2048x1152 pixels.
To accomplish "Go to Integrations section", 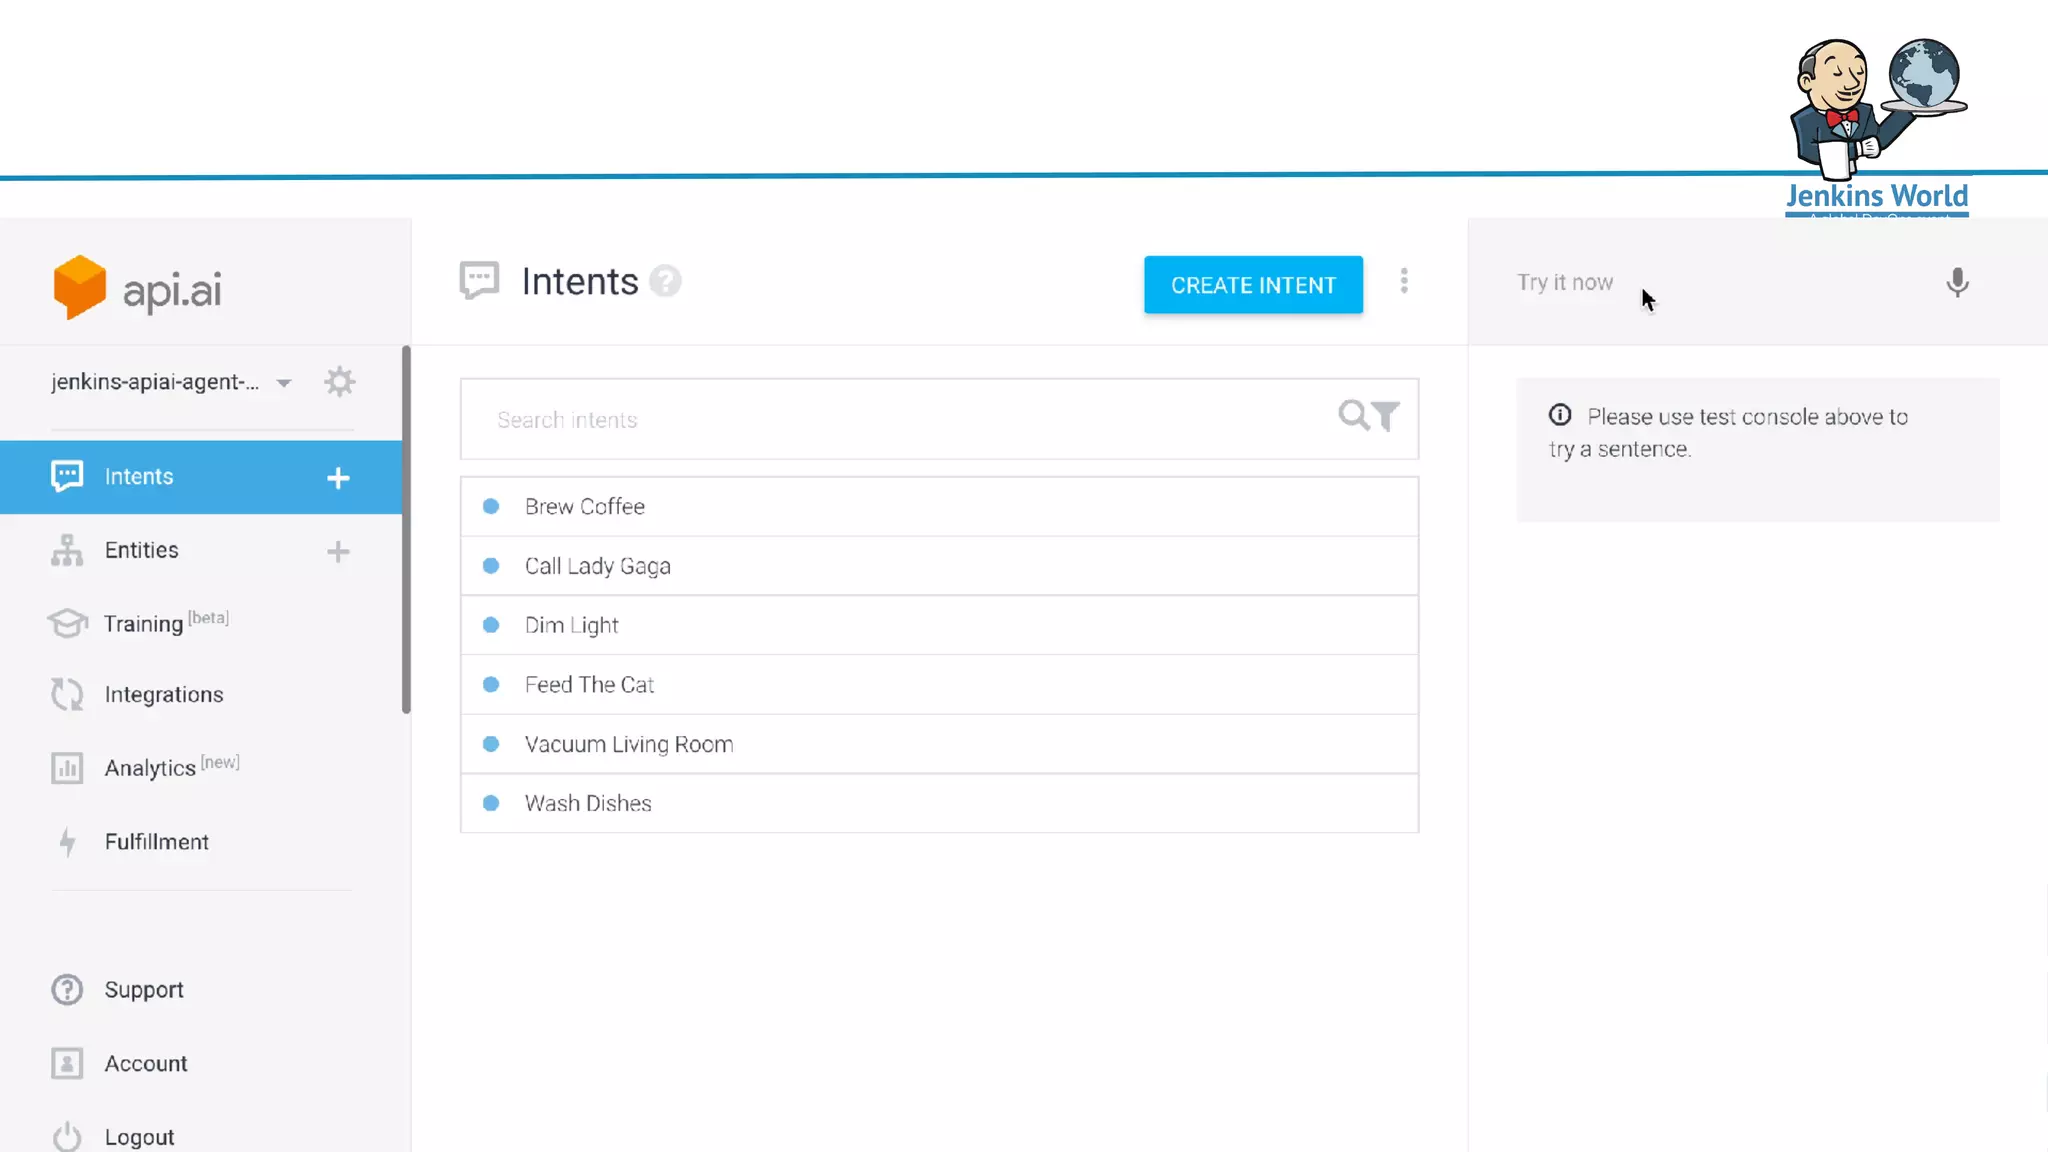I will [x=163, y=694].
